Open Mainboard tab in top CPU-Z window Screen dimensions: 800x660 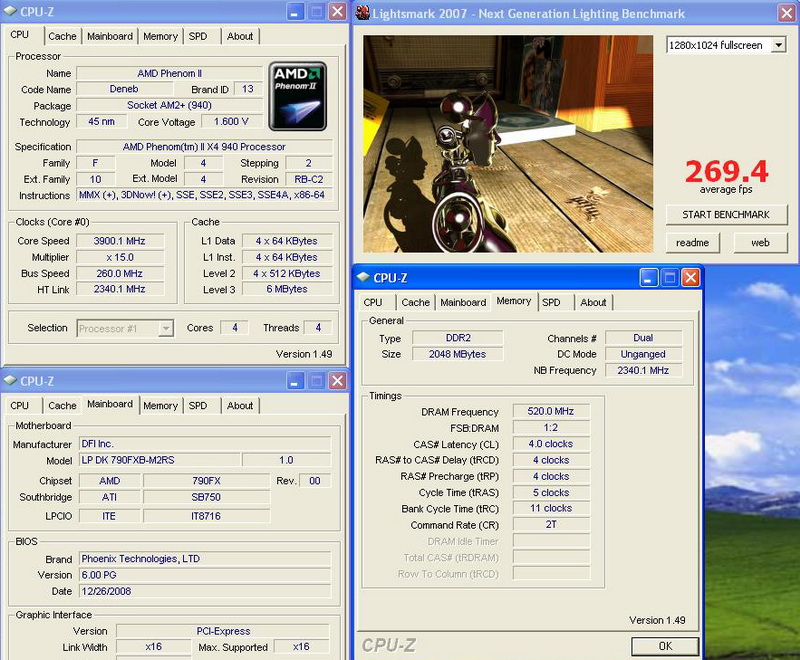click(x=110, y=36)
